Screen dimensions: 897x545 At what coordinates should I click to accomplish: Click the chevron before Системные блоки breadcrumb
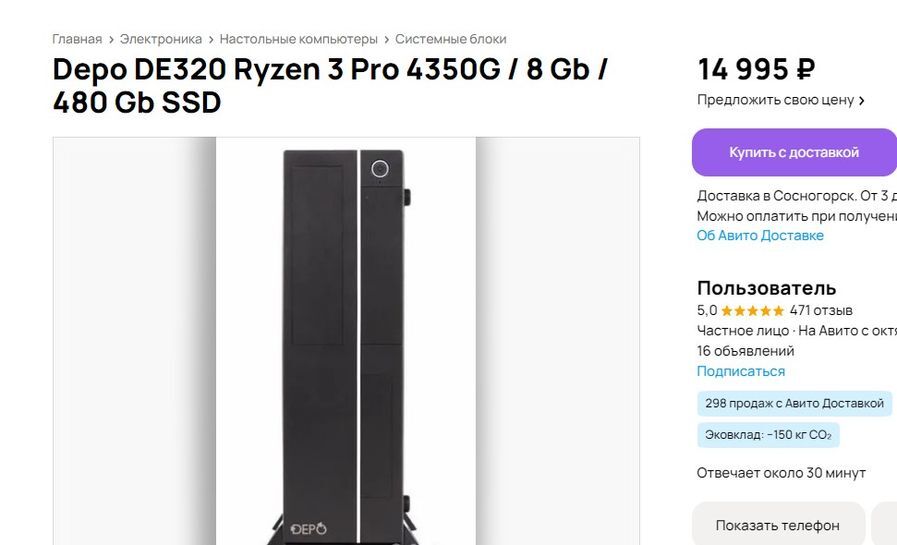(386, 39)
